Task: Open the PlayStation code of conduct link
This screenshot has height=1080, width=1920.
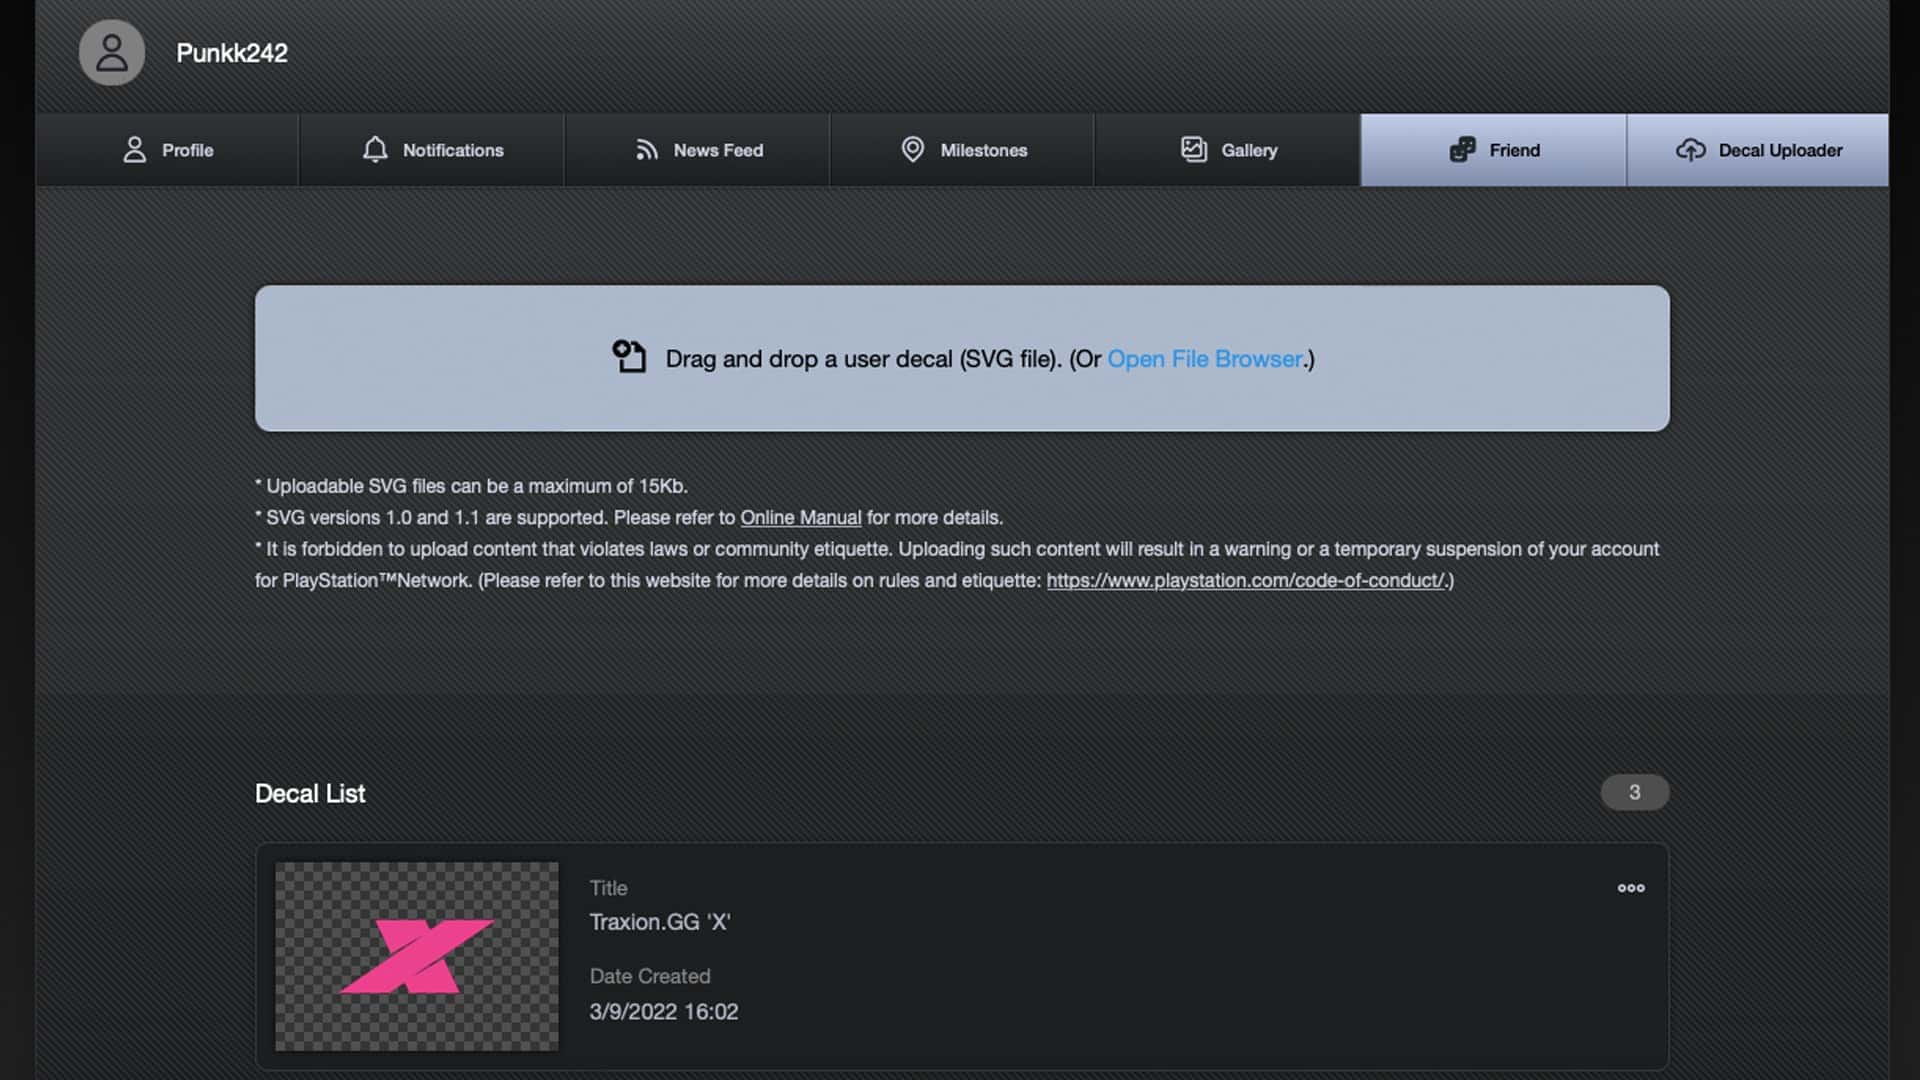Action: (x=1247, y=580)
